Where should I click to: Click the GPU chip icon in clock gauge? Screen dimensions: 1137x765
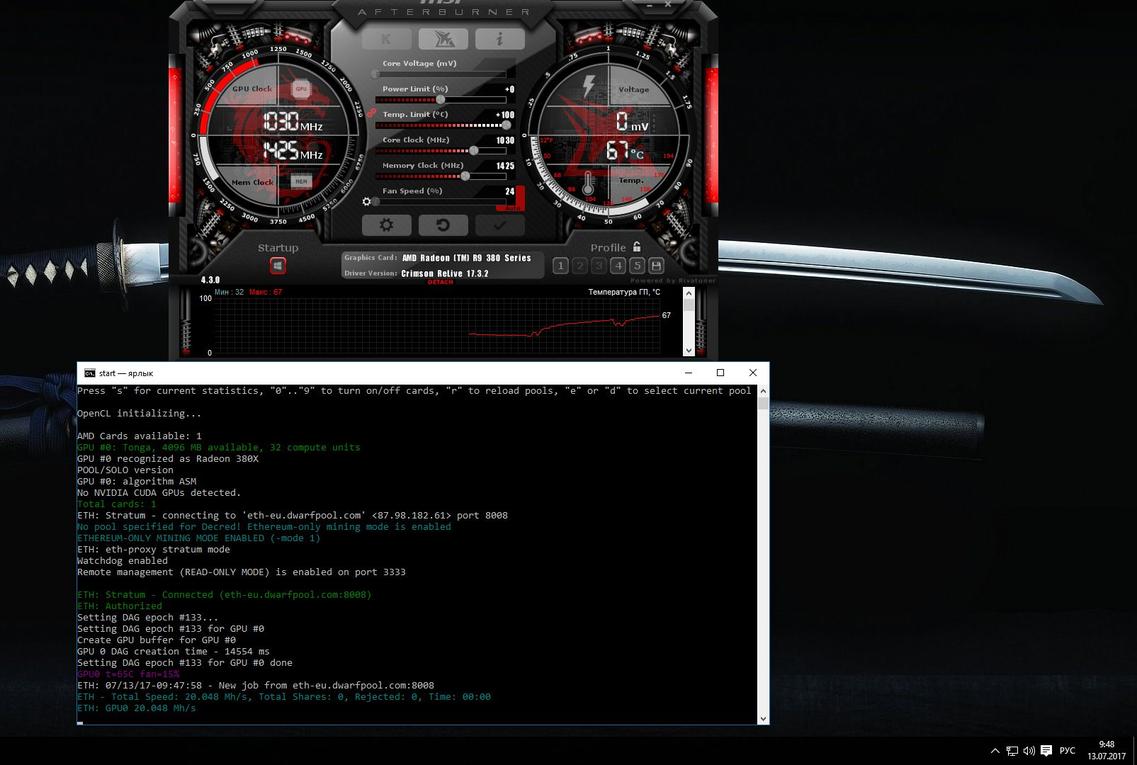pos(300,89)
